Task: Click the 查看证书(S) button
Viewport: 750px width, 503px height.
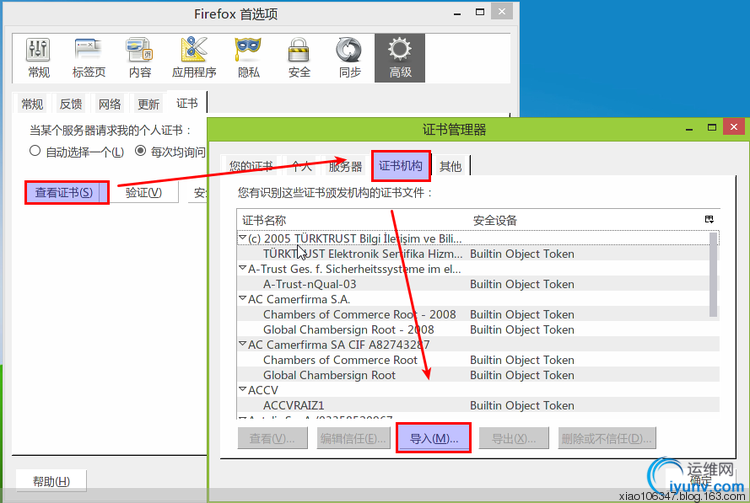Action: click(67, 193)
